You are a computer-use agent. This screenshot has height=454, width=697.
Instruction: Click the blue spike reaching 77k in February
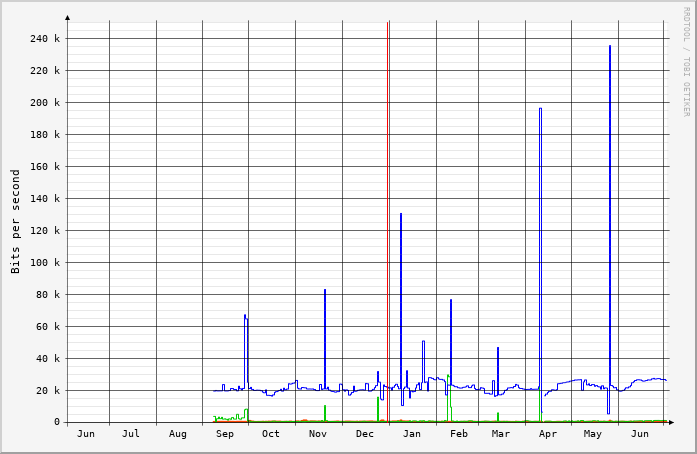coord(451,342)
